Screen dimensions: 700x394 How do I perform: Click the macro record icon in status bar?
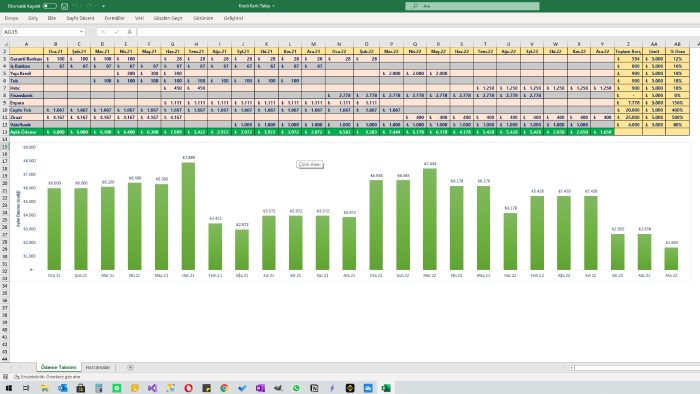click(5, 377)
